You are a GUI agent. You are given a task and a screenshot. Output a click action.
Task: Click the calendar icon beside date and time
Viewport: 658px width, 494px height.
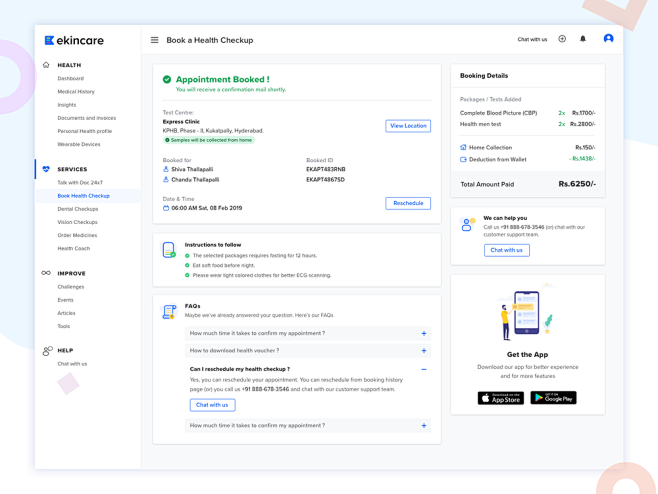pyautogui.click(x=166, y=208)
